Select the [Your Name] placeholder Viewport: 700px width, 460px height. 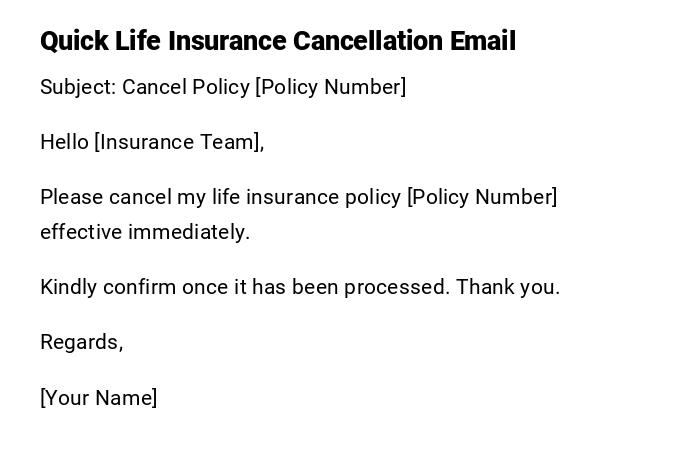click(99, 398)
